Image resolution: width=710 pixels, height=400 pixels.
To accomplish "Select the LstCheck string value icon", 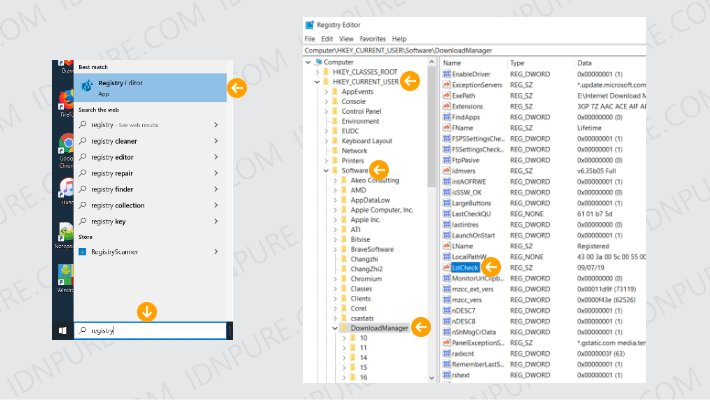I will pos(446,268).
